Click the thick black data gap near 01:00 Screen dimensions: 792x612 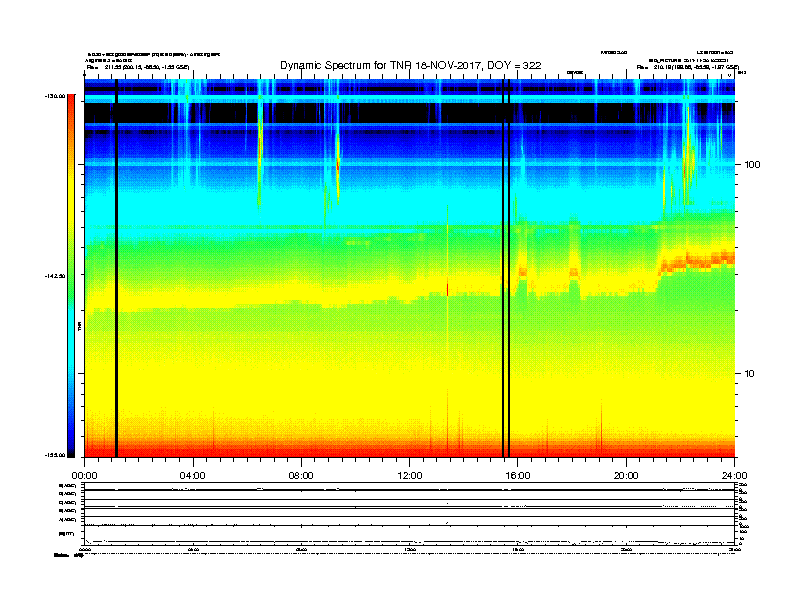tap(116, 268)
